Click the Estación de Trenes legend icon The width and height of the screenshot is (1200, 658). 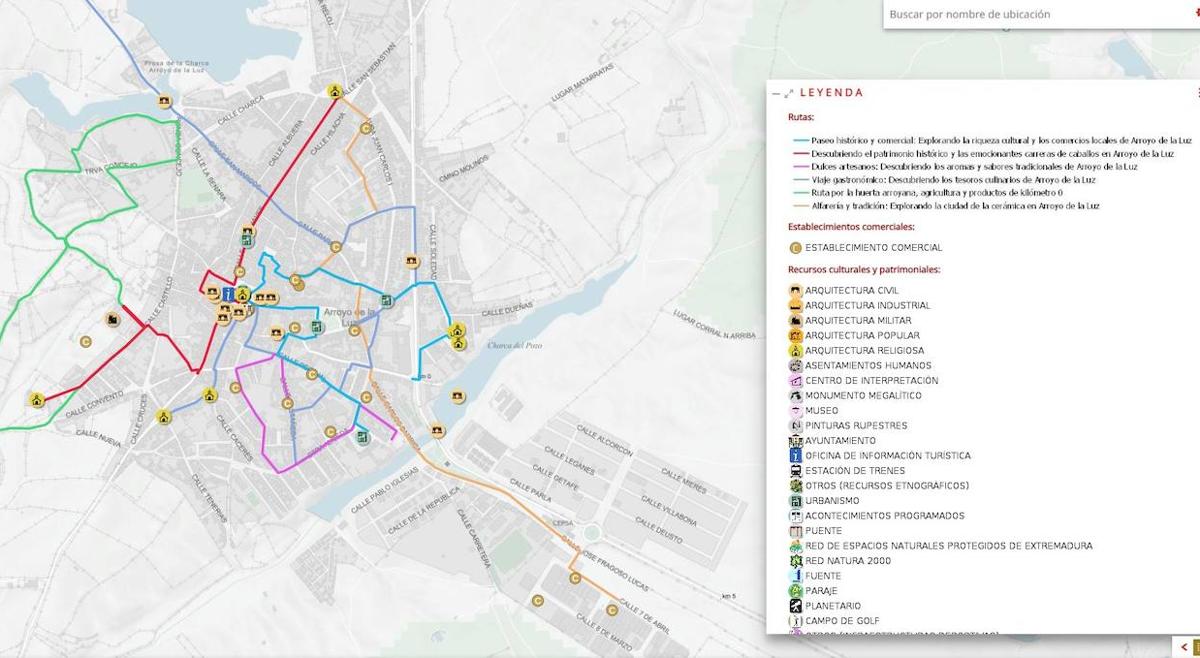click(x=795, y=471)
